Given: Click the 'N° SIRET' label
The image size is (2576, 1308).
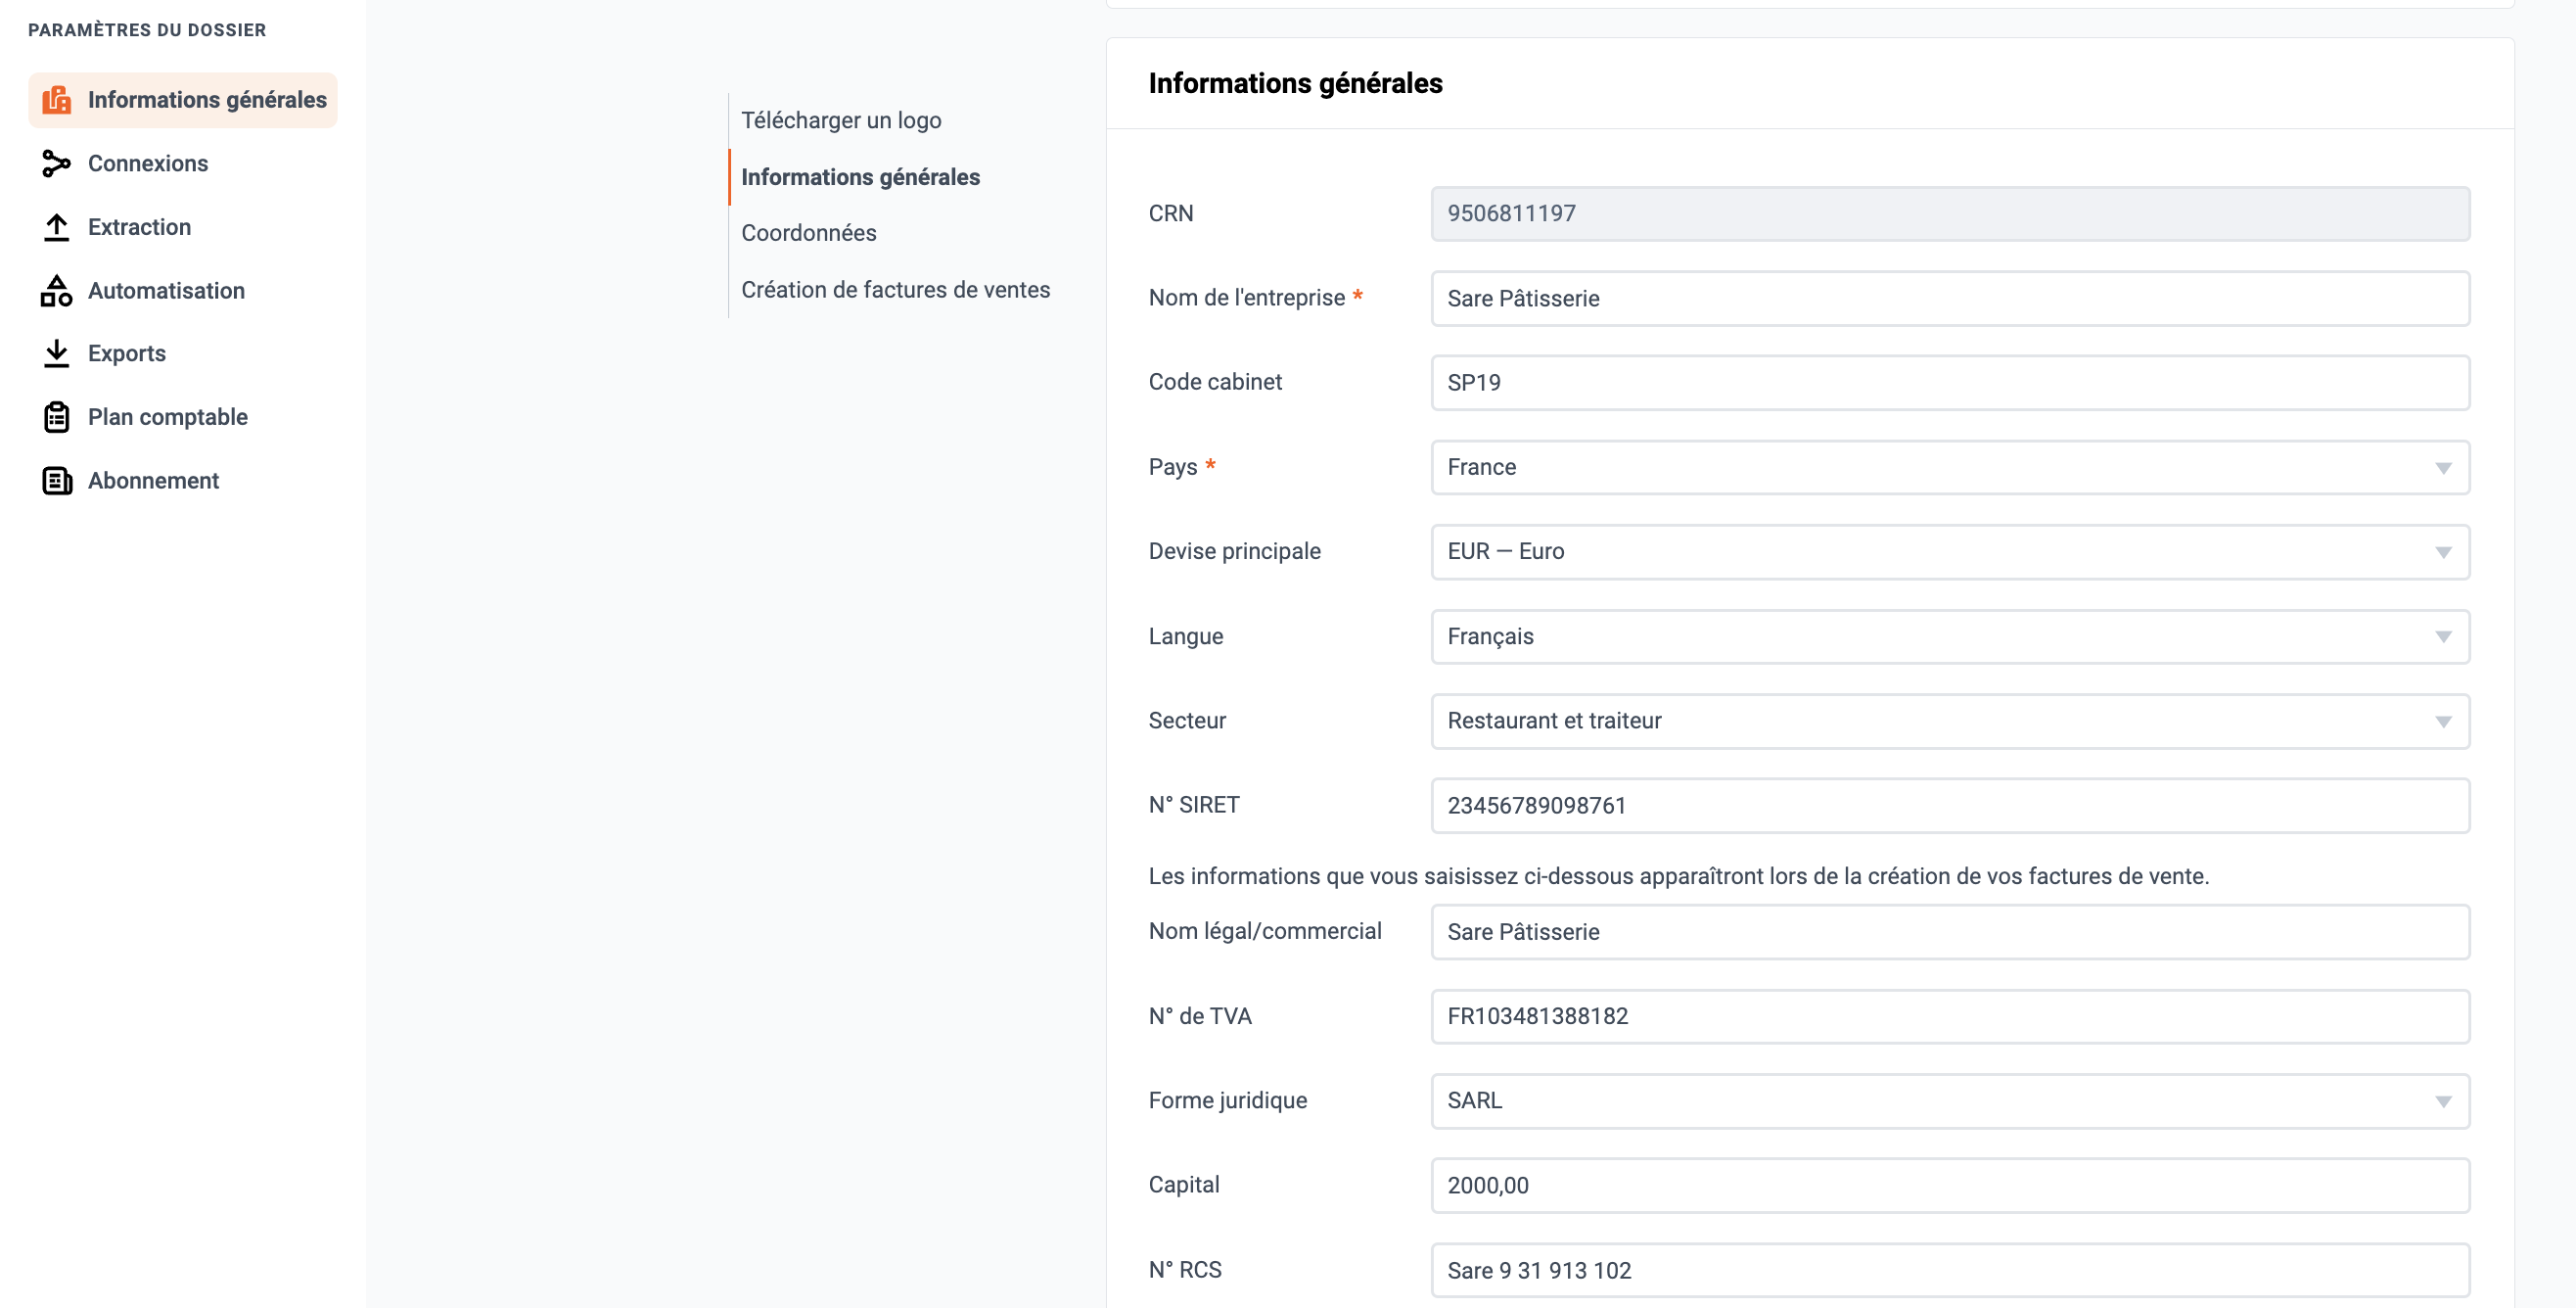Looking at the screenshot, I should click(x=1193, y=805).
